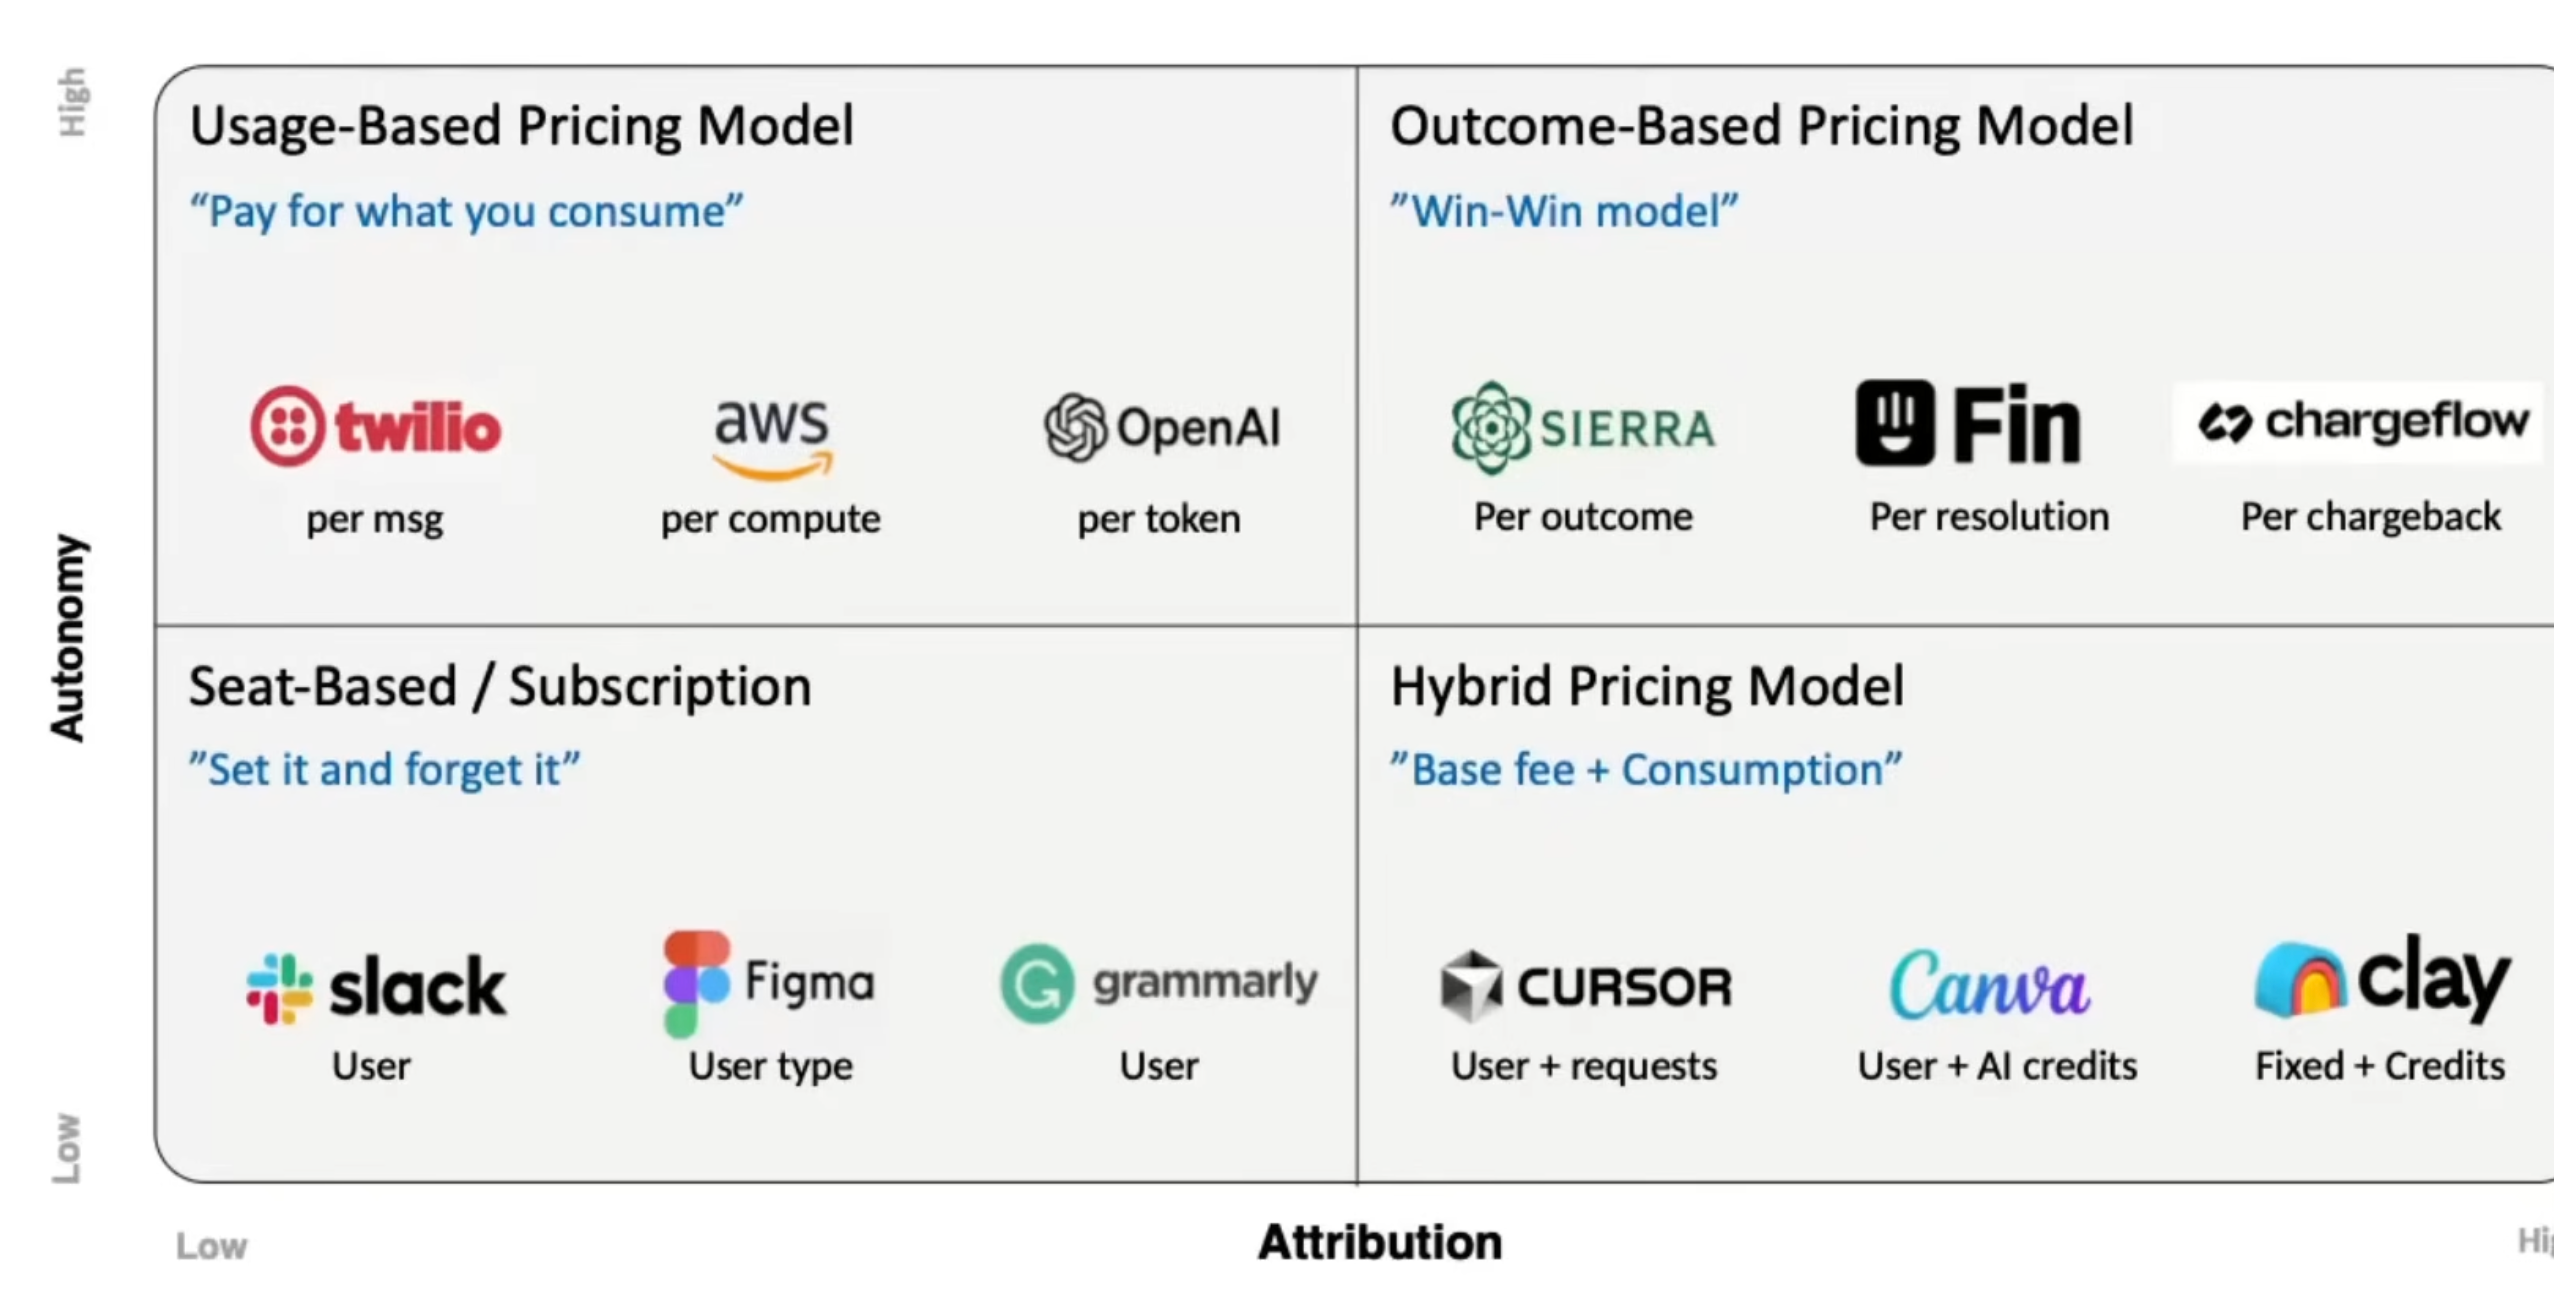The width and height of the screenshot is (2554, 1310).
Task: Select the Fin logo
Action: (x=1968, y=424)
